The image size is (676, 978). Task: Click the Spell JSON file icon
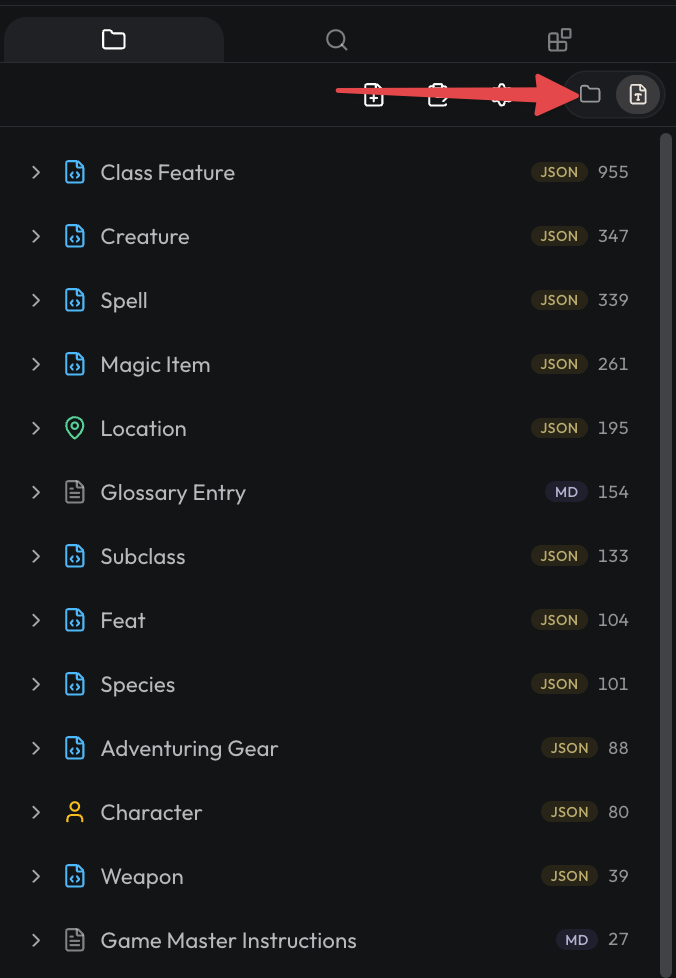tap(75, 300)
